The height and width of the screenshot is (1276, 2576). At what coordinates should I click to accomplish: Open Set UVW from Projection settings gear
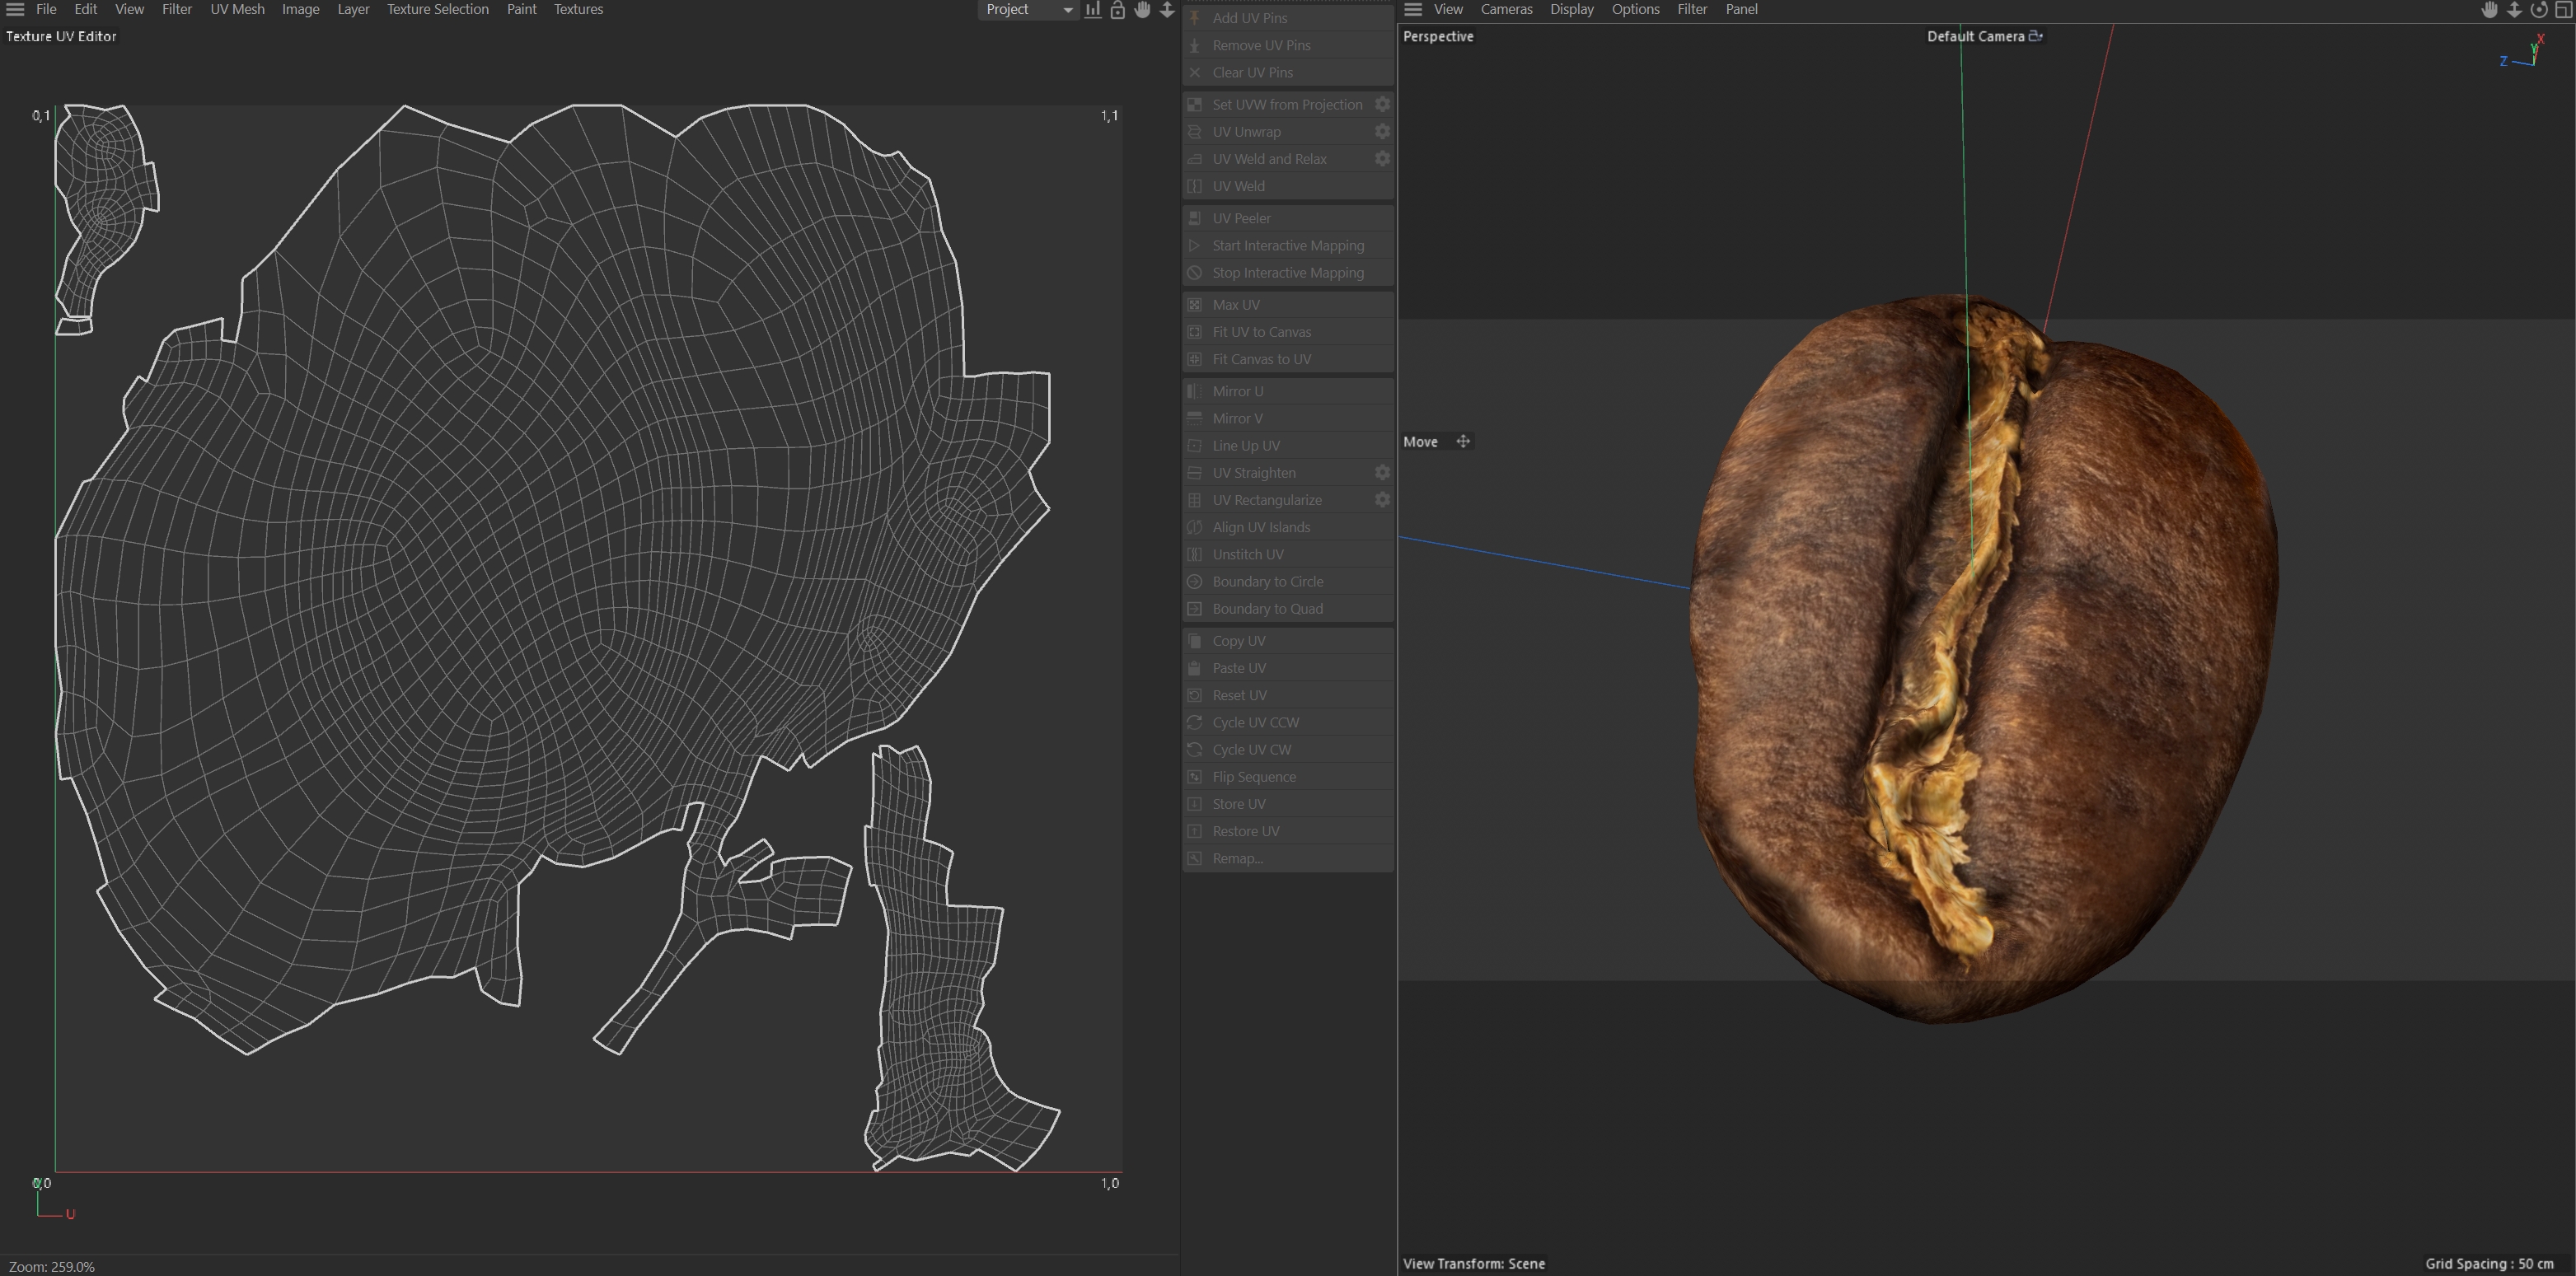tap(1382, 104)
